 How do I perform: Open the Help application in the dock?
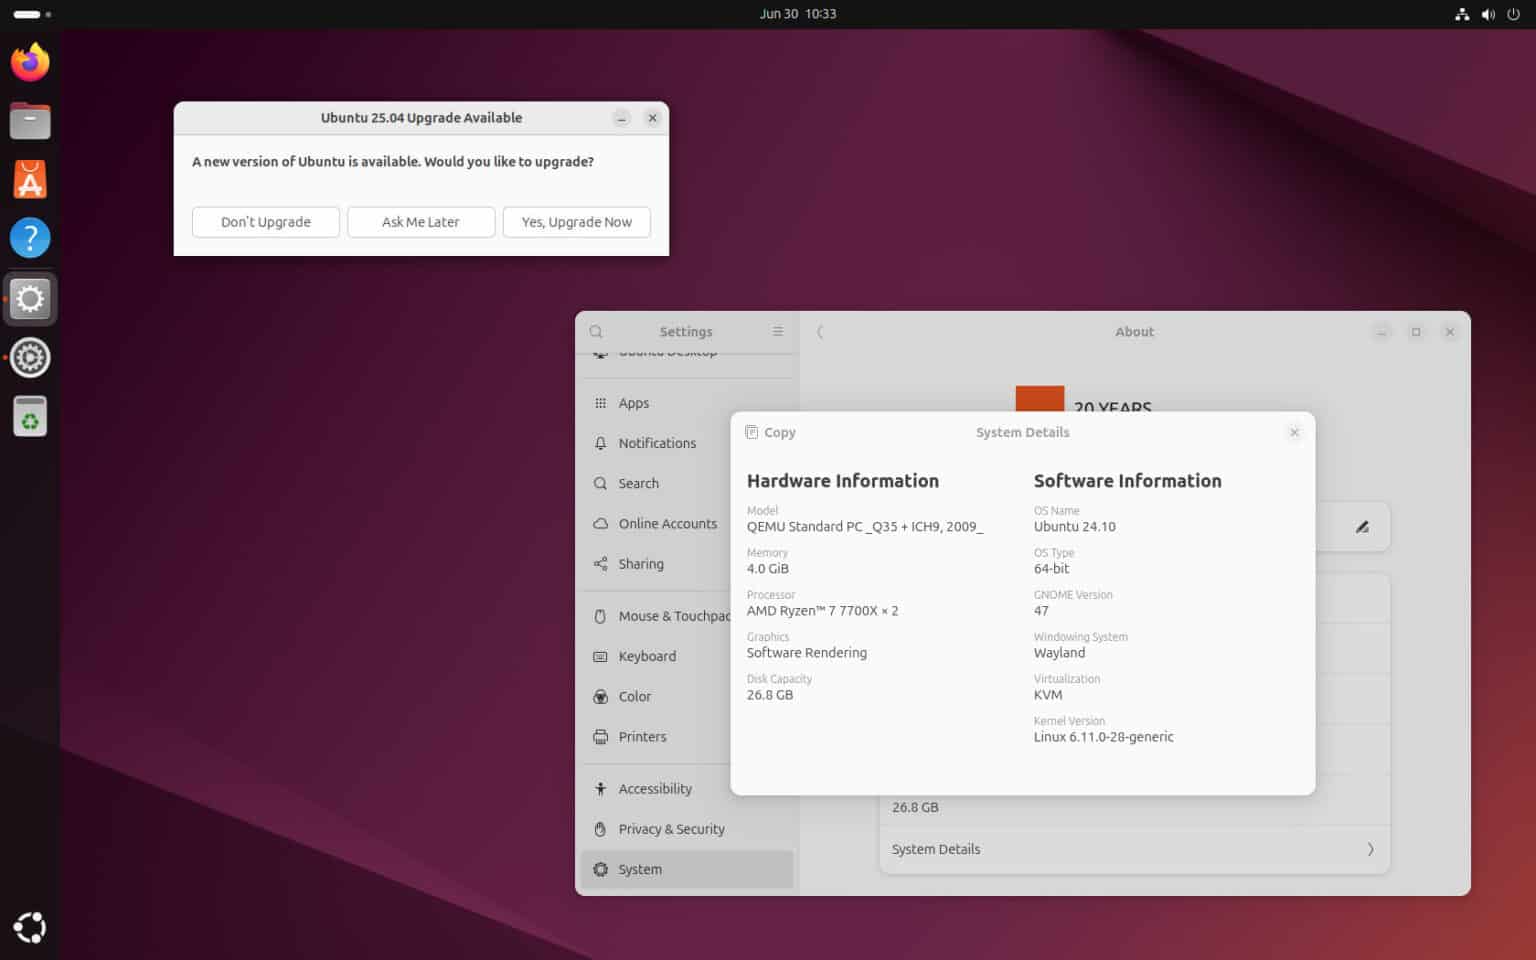[30, 238]
